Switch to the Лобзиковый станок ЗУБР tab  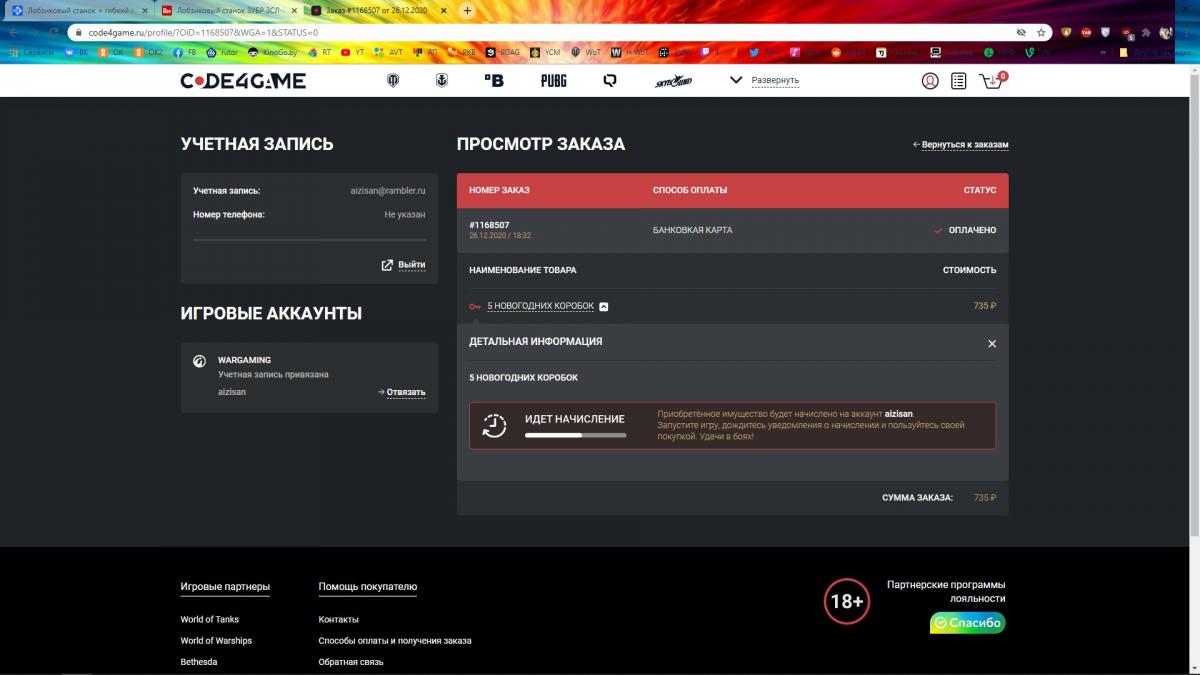(x=229, y=10)
